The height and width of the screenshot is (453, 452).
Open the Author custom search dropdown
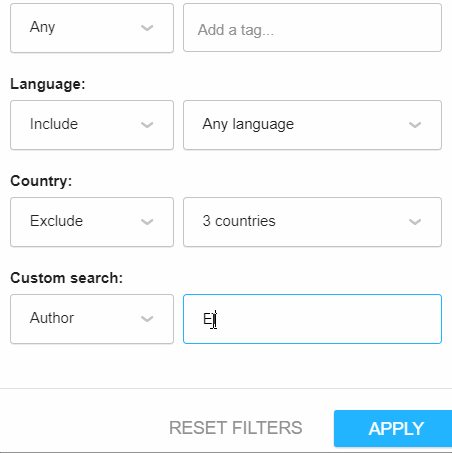(92, 319)
